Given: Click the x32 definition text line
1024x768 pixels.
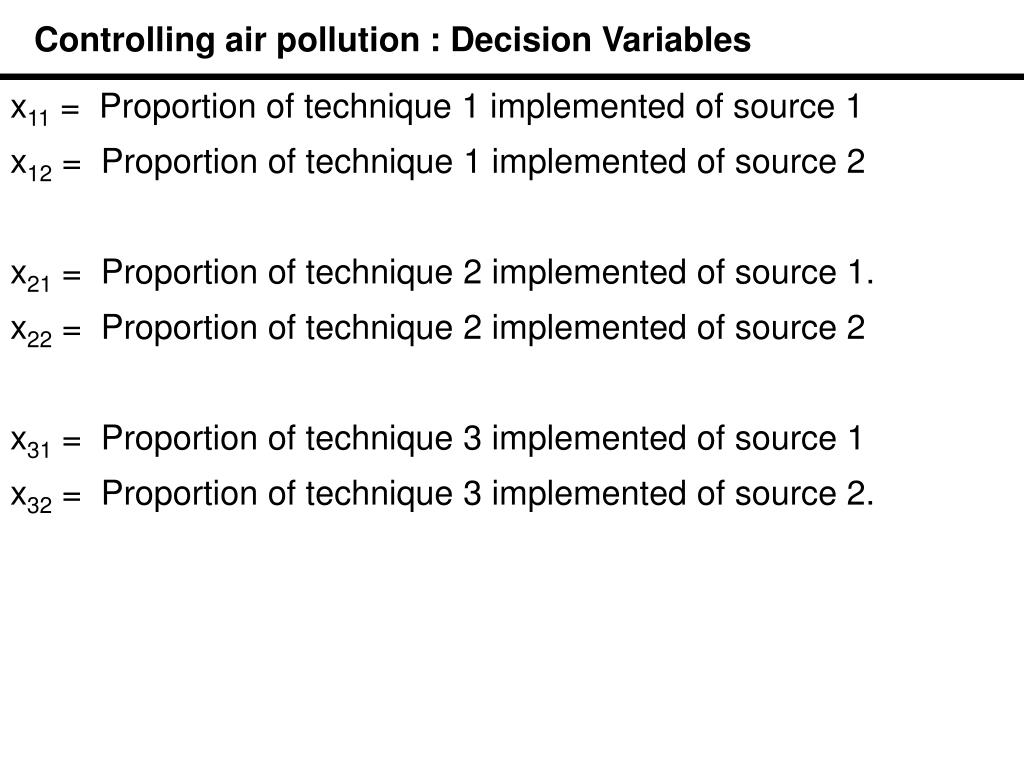Looking at the screenshot, I should [487, 494].
